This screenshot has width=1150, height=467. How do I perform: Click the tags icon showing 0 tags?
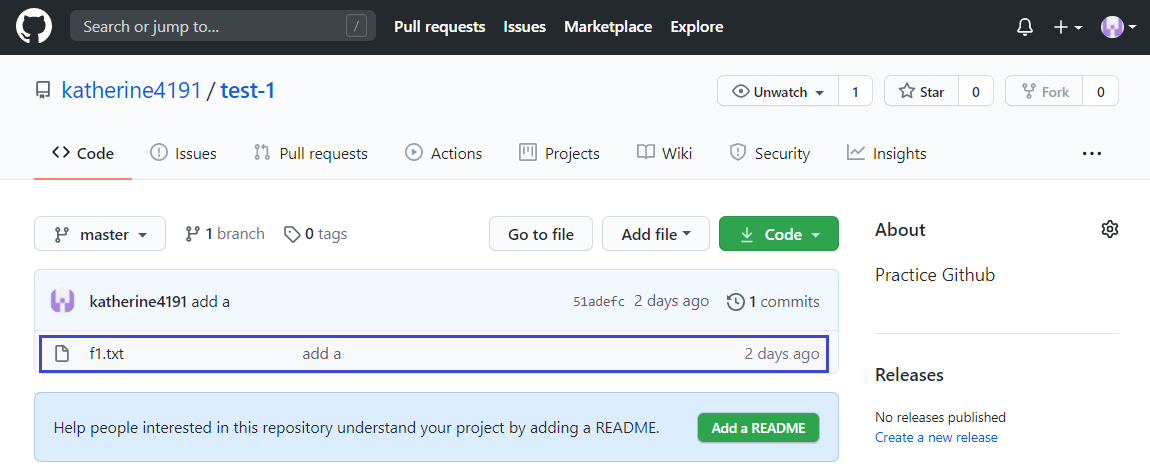(292, 235)
